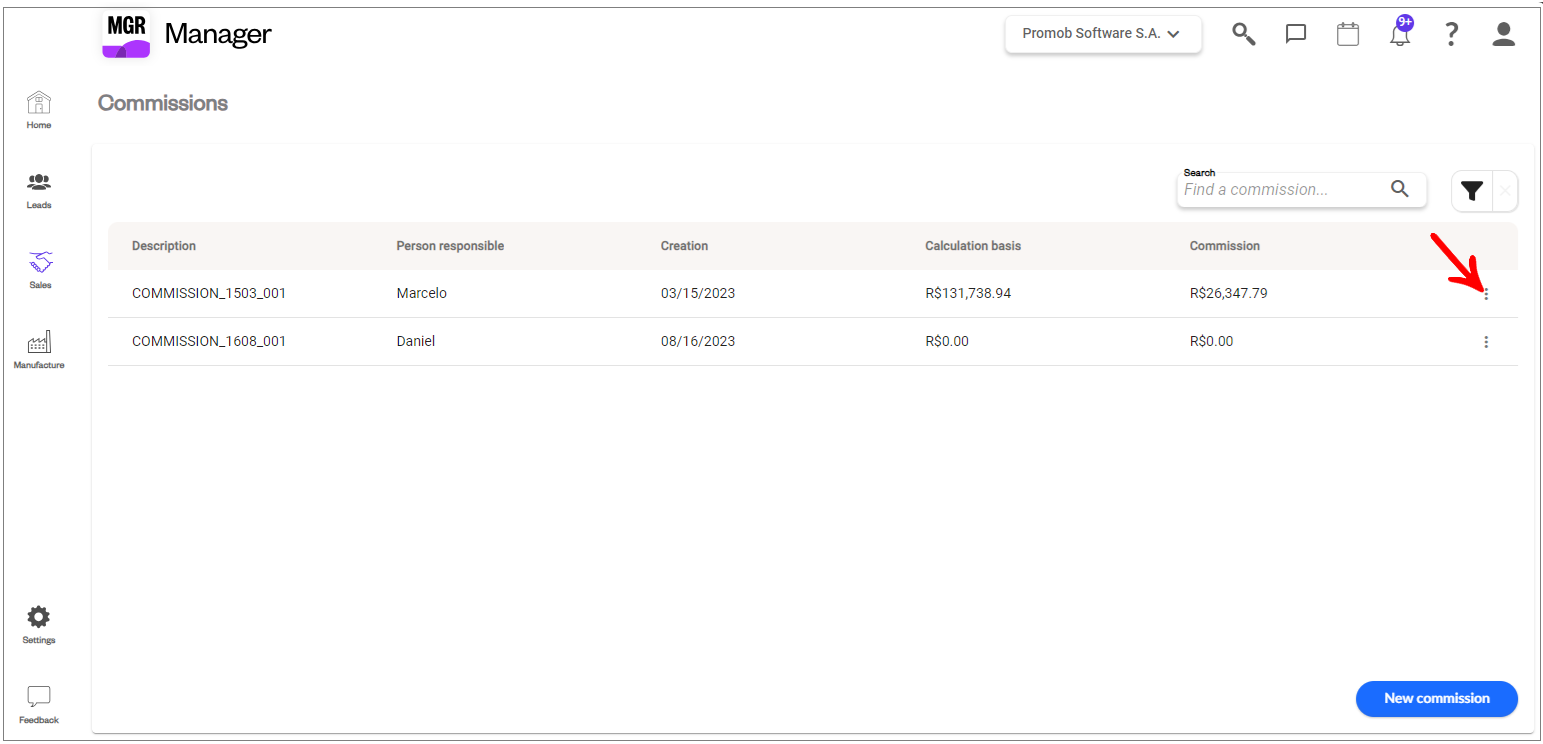Open the Home section in sidebar

point(39,110)
